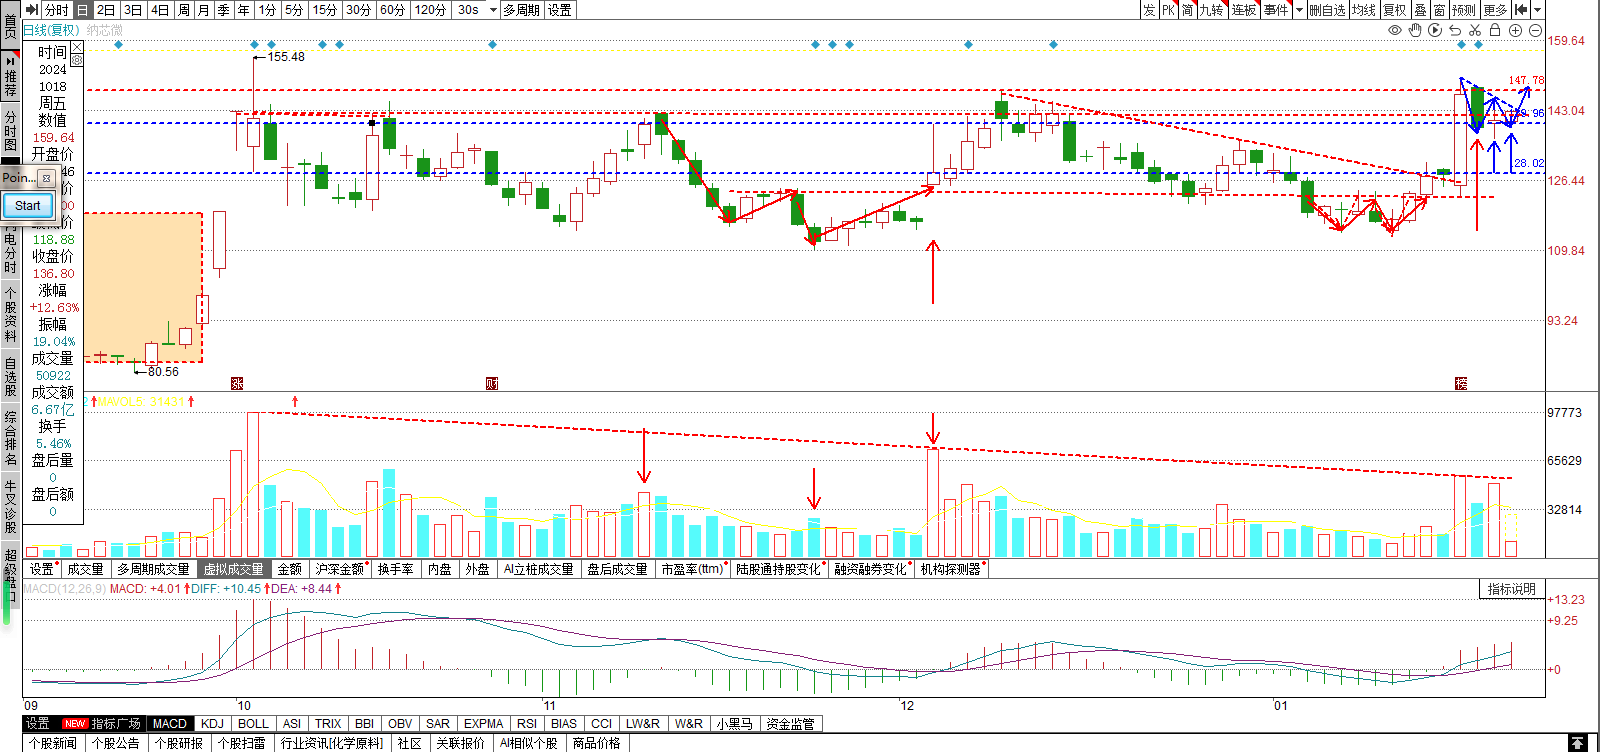Viewport: 1600px width, 752px height.
Task: Click the 预测 forecast button
Action: pyautogui.click(x=1464, y=9)
